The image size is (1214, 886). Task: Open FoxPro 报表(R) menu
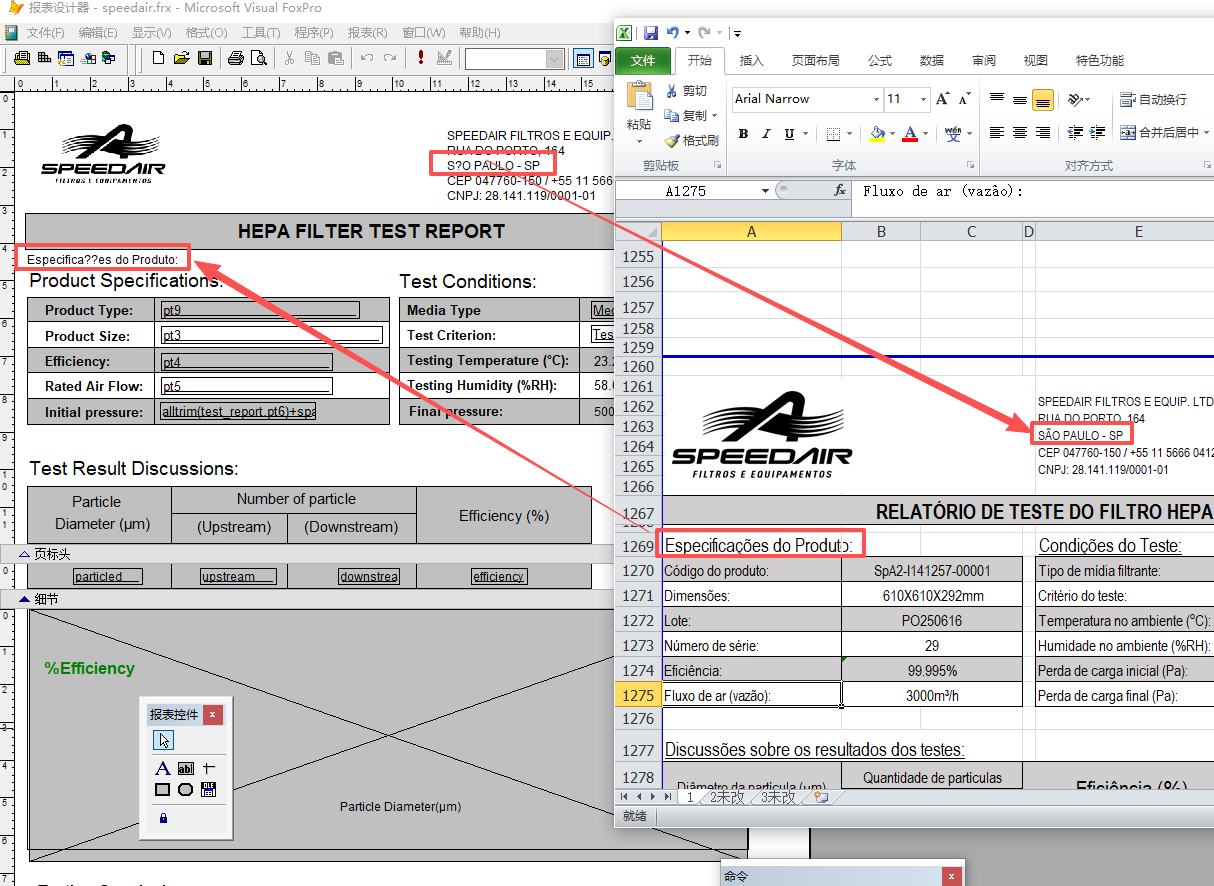point(368,33)
